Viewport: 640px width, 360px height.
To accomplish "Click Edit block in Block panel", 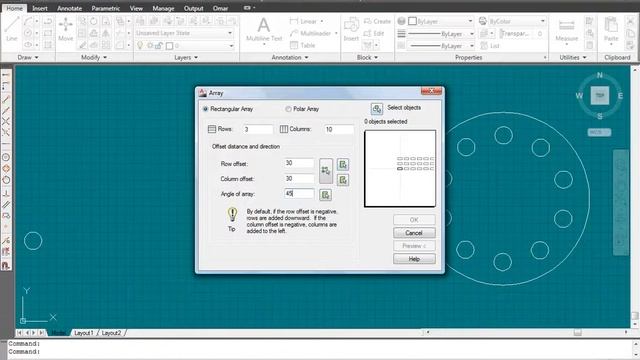I will (x=374, y=33).
